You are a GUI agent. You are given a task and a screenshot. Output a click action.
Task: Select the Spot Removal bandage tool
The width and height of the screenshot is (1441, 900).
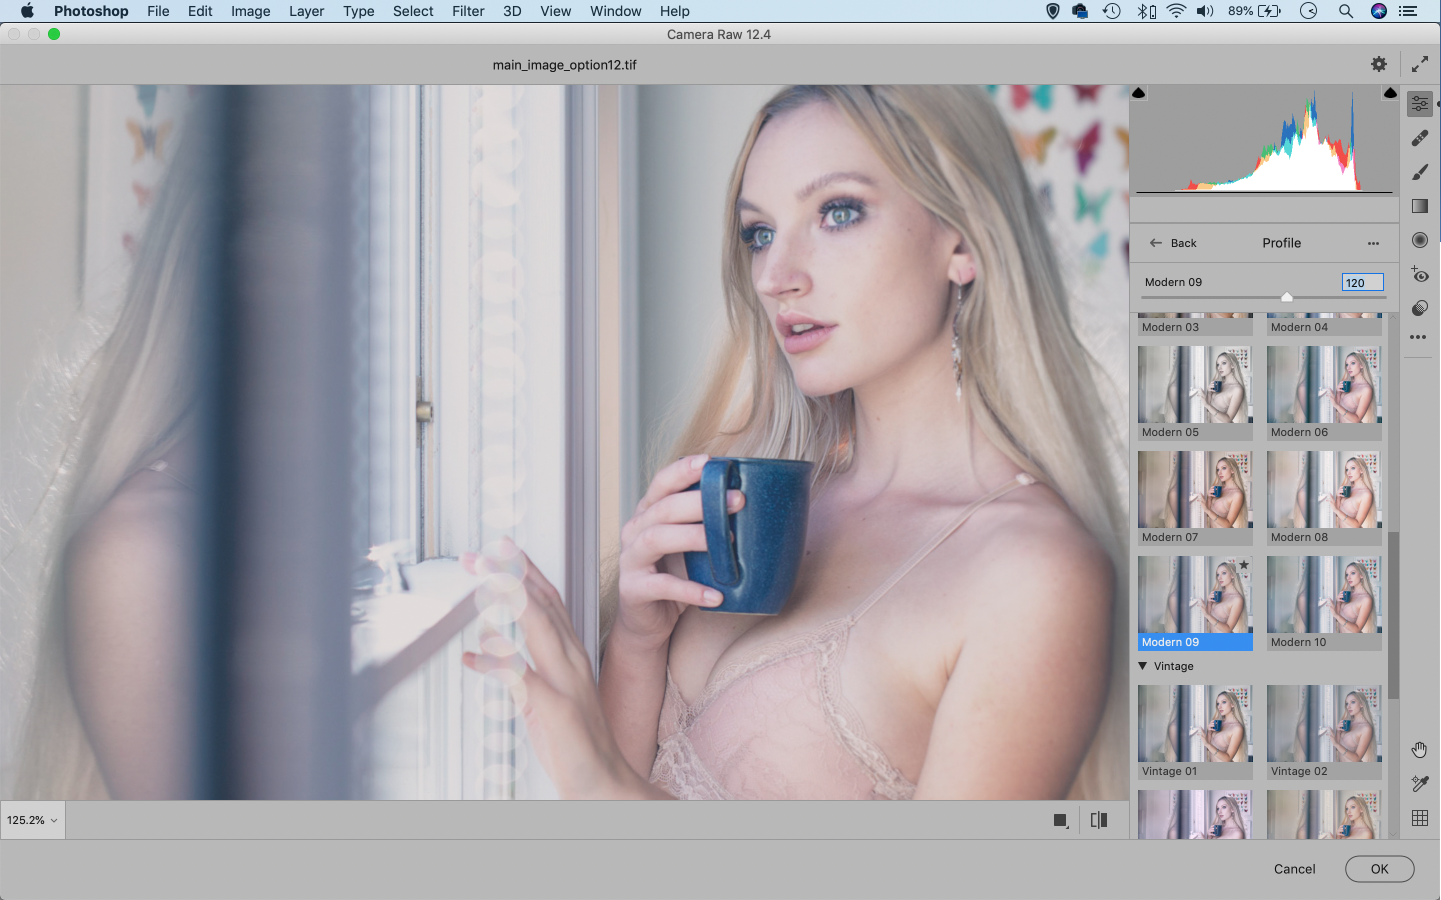[x=1419, y=138]
